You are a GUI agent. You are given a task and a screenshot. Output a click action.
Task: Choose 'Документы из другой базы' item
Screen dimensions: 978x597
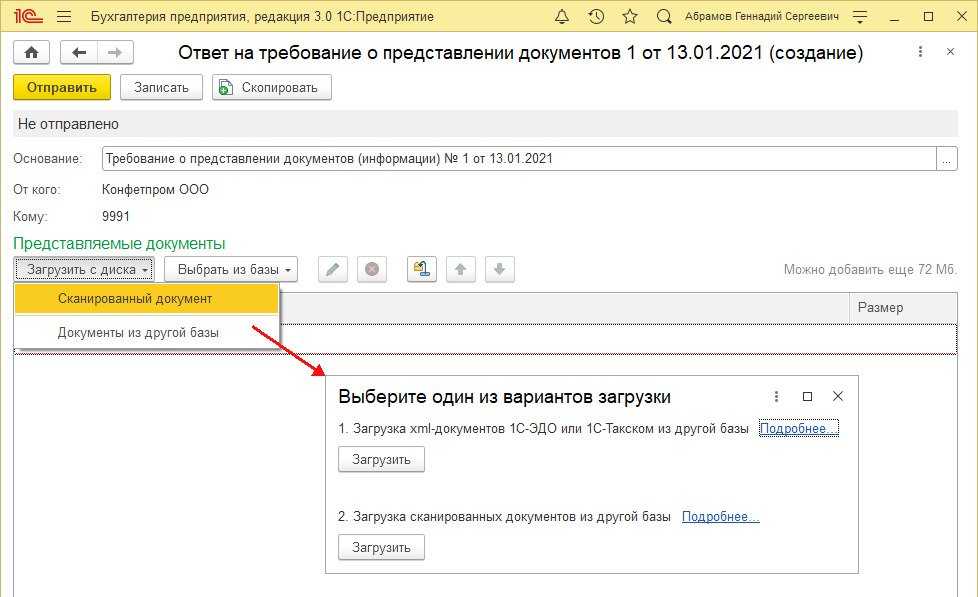[138, 332]
